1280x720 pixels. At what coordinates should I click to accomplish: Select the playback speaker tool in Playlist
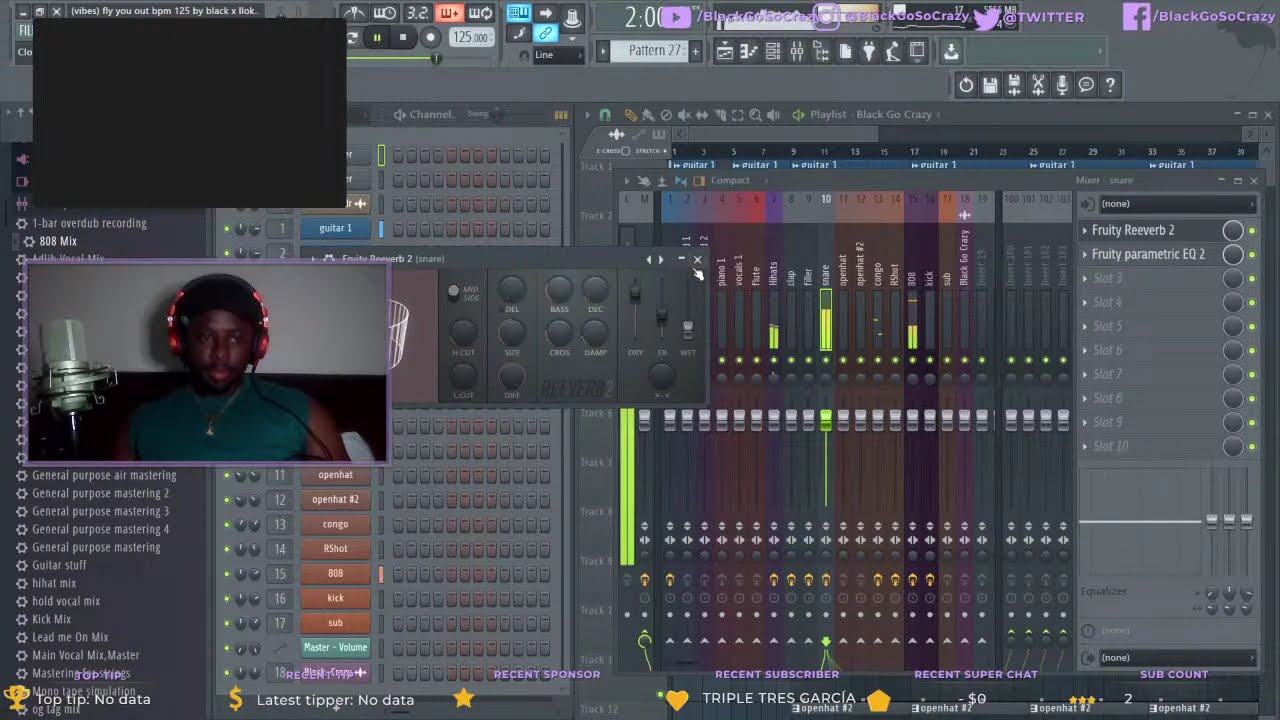774,115
